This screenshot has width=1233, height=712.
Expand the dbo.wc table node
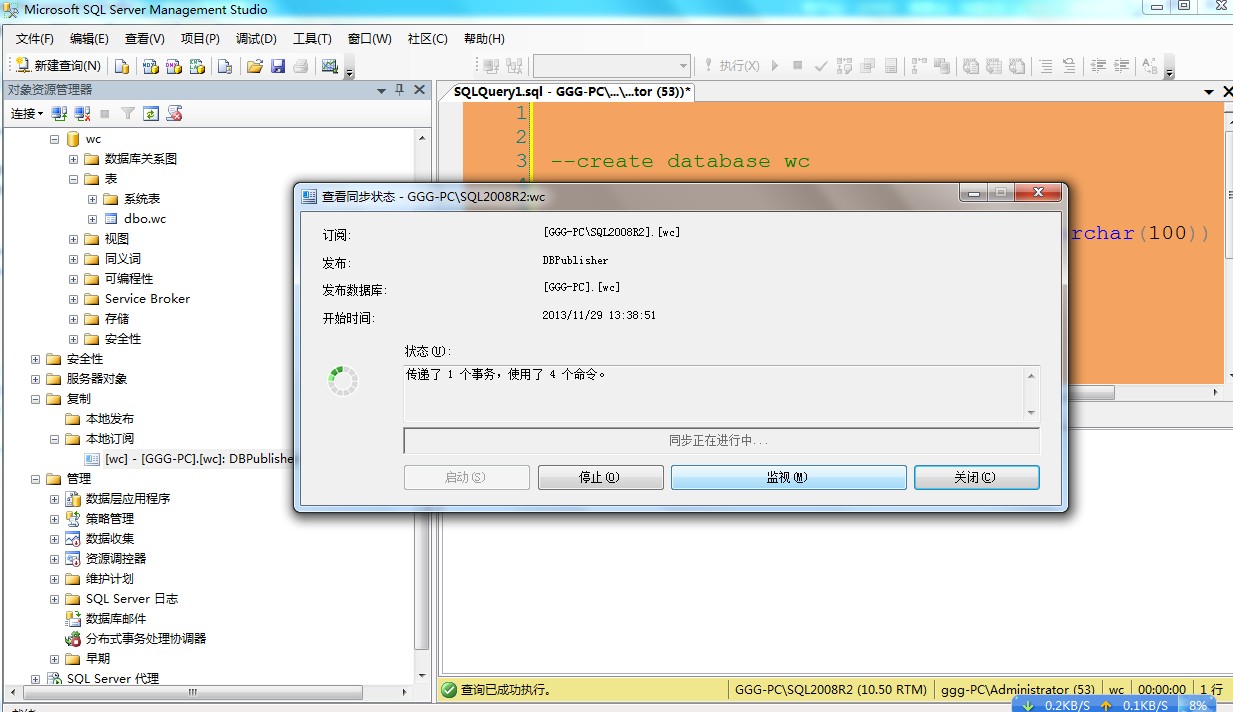pos(93,219)
